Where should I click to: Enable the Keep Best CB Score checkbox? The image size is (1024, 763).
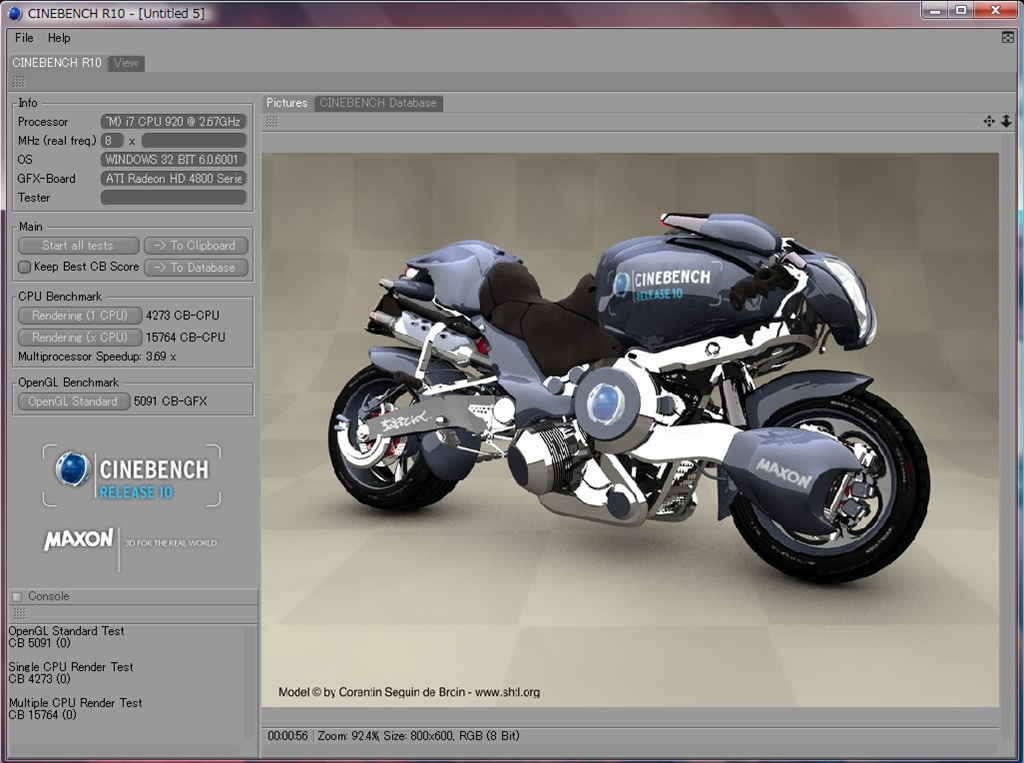pyautogui.click(x=25, y=267)
